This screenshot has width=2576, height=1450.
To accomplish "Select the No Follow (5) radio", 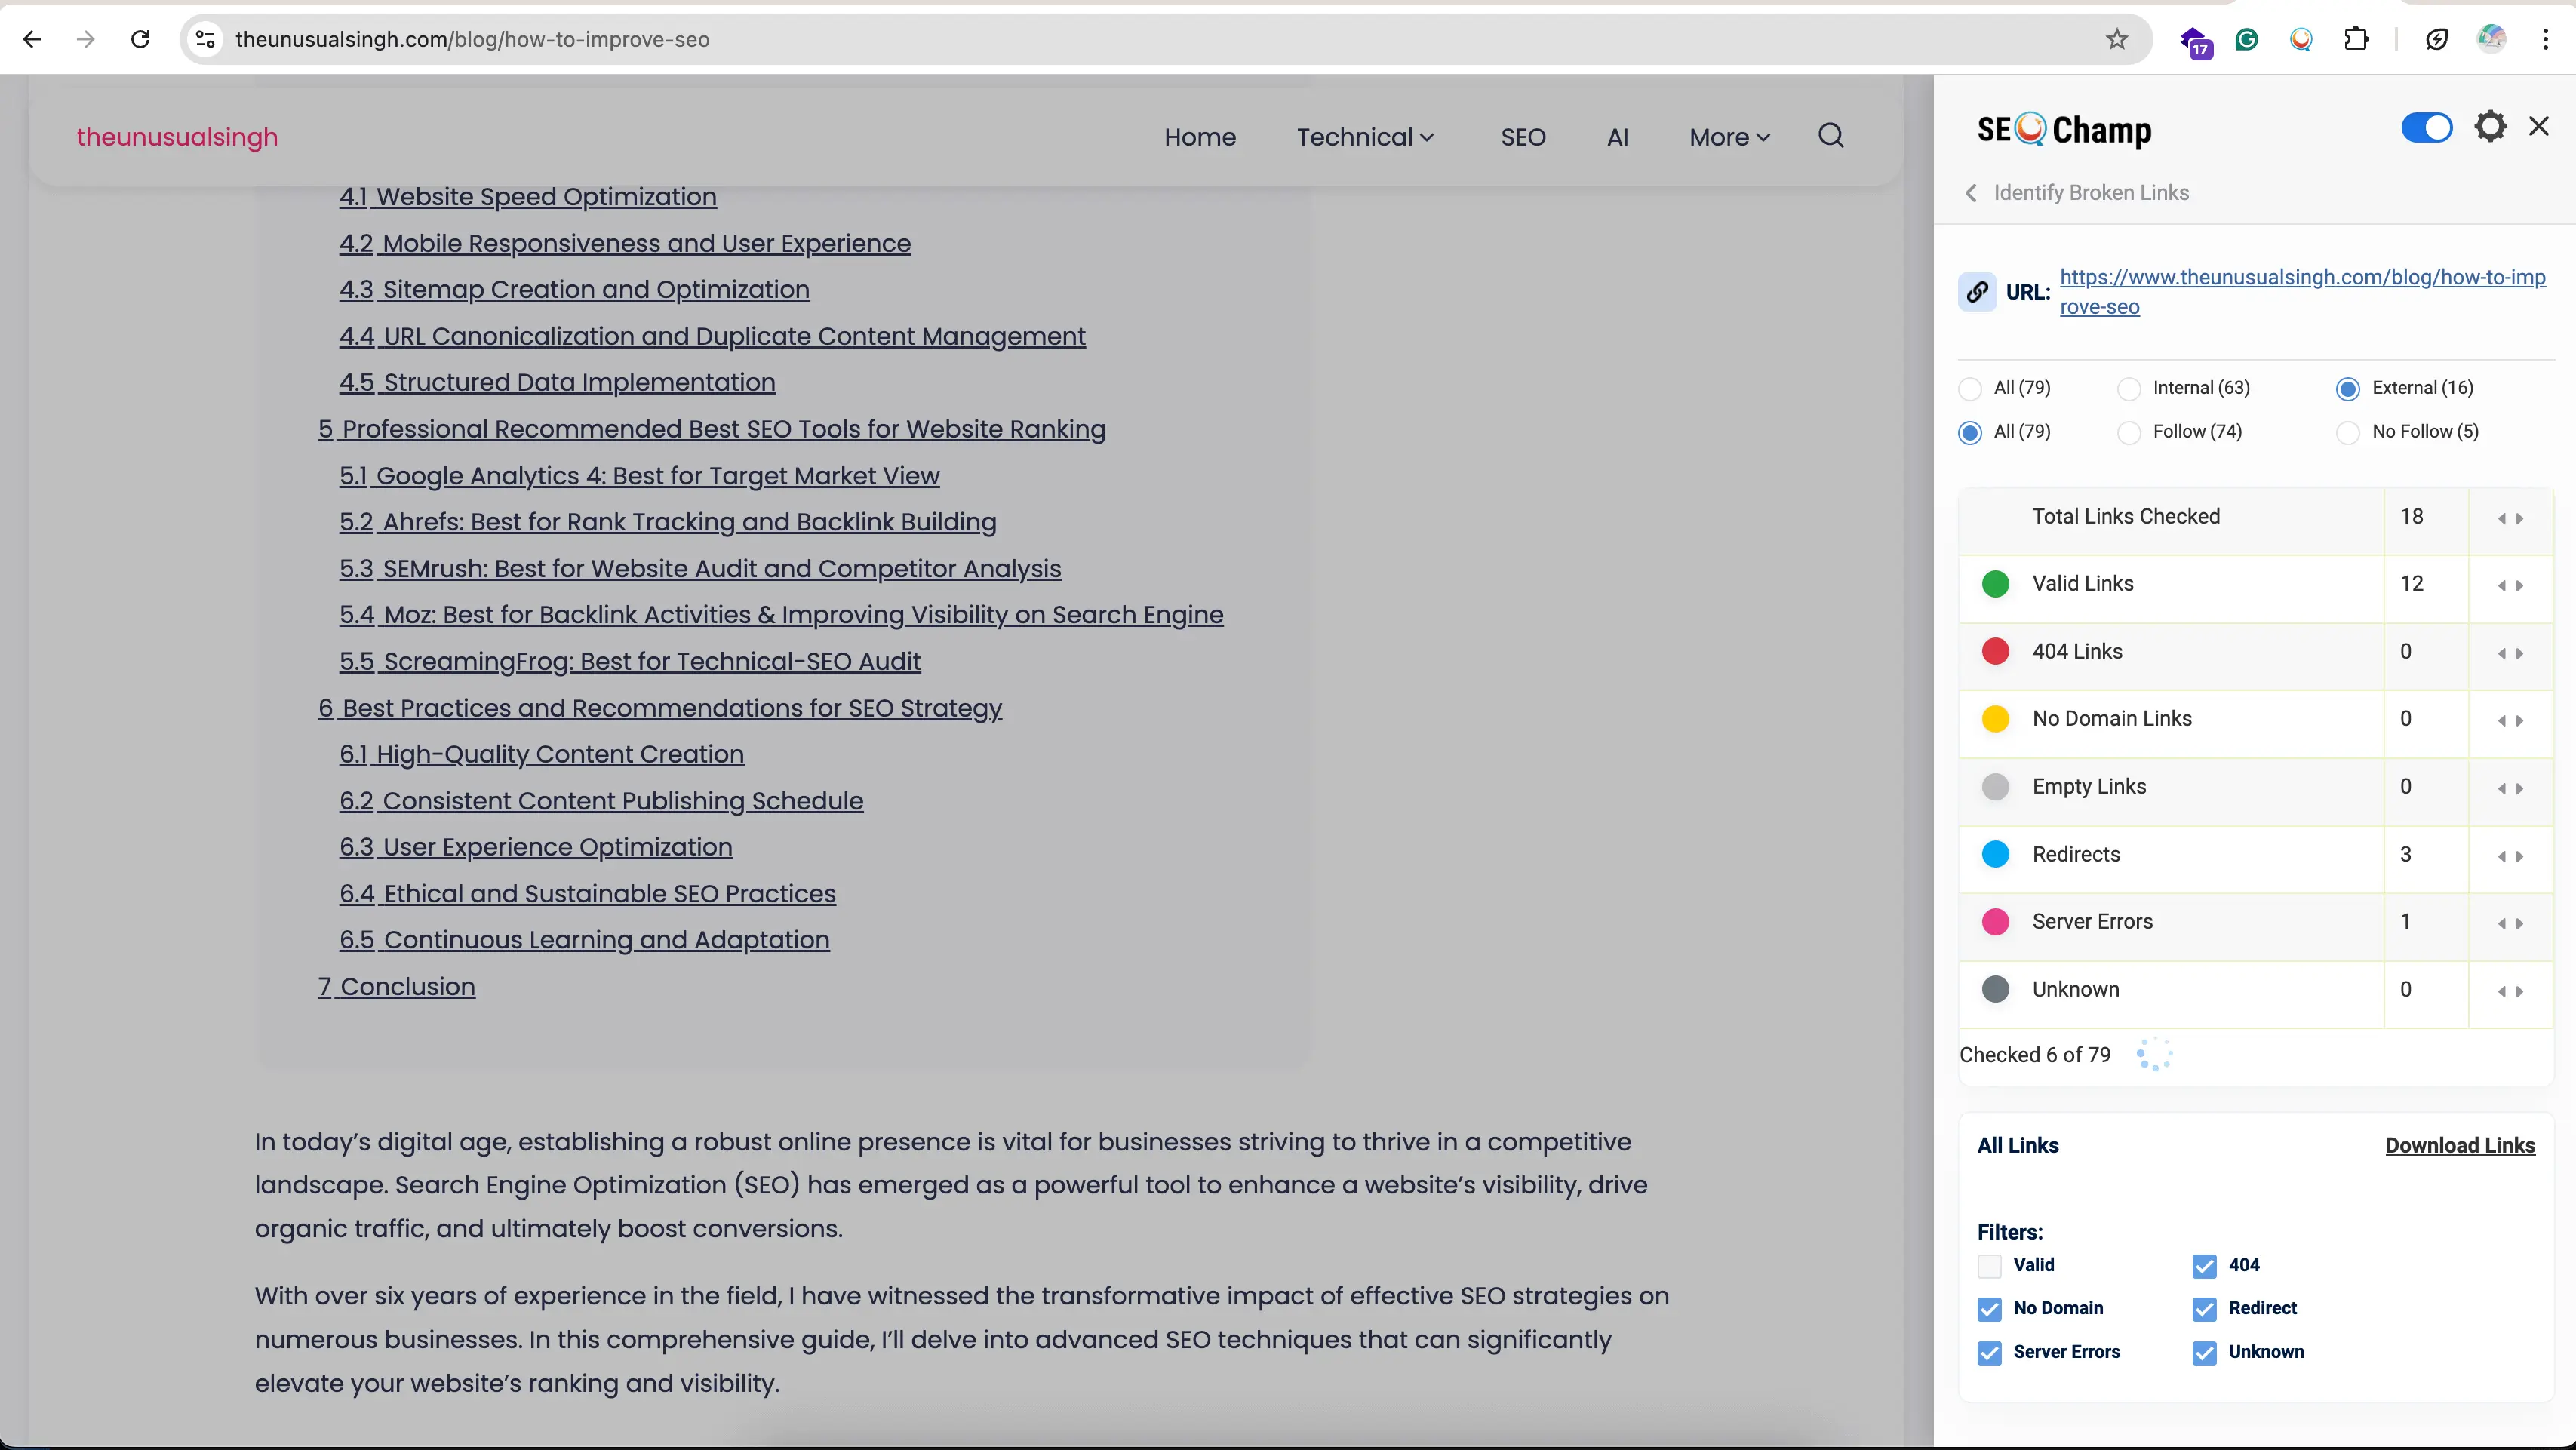I will [x=2348, y=432].
